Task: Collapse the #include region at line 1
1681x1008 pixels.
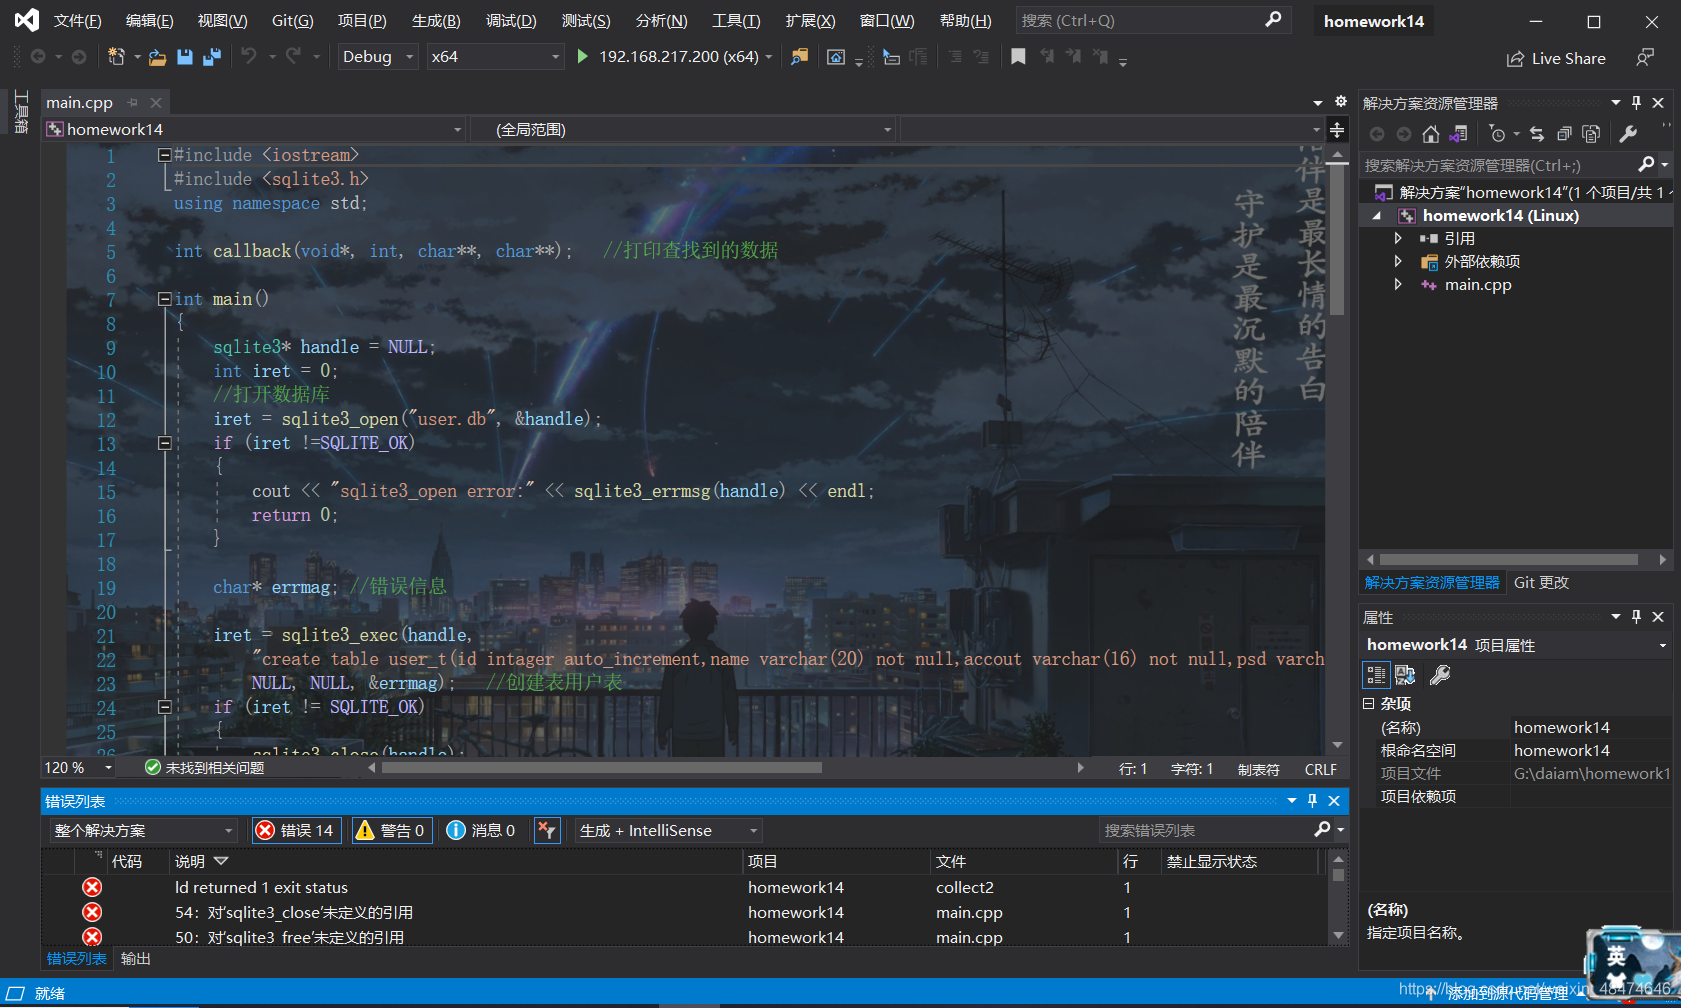Action: 164,155
